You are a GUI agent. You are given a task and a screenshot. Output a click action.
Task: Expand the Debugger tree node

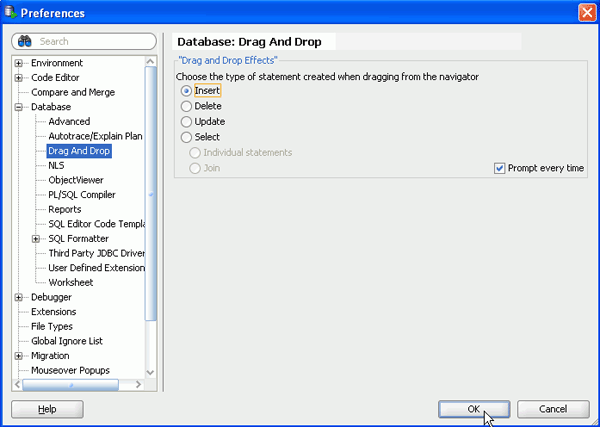[x=18, y=297]
